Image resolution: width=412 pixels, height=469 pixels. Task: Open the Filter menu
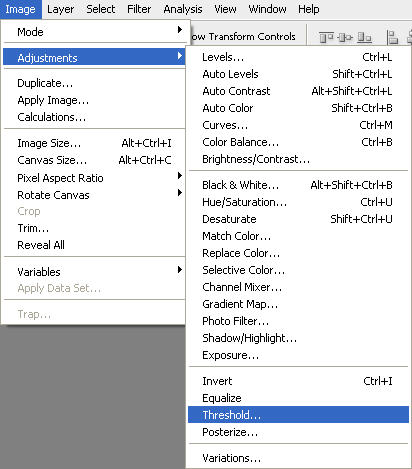click(139, 9)
